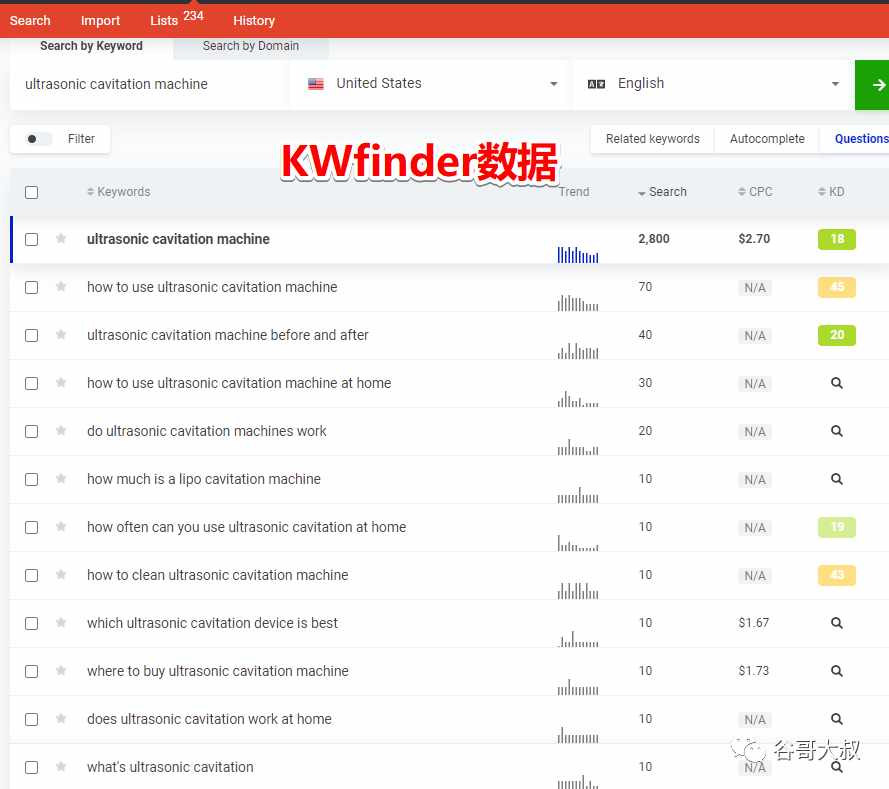Click the $1.67 CPC value

[753, 623]
